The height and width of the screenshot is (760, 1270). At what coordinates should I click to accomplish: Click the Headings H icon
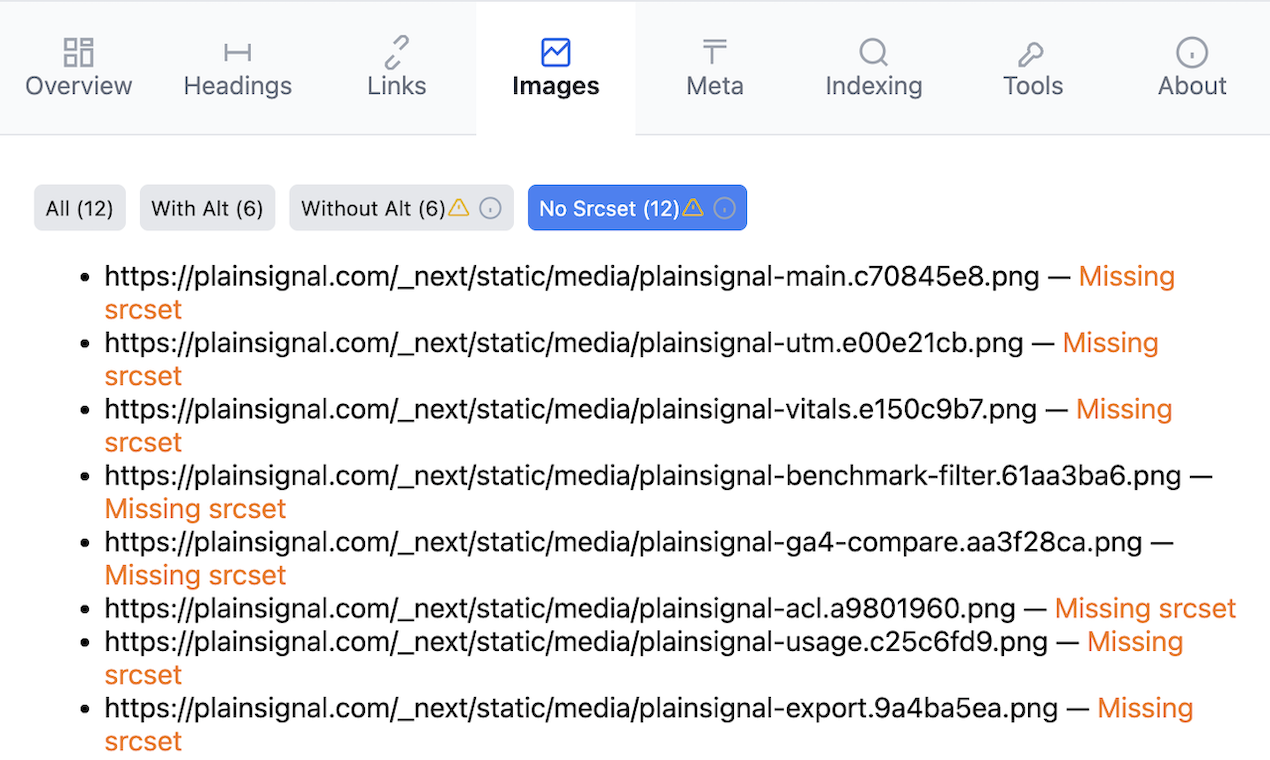238,52
